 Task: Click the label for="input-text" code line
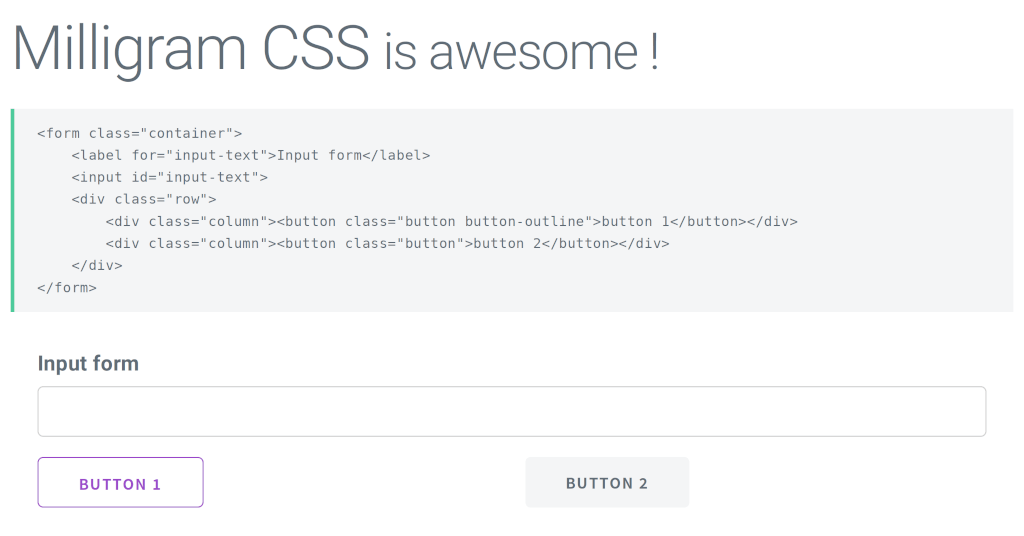(x=250, y=155)
